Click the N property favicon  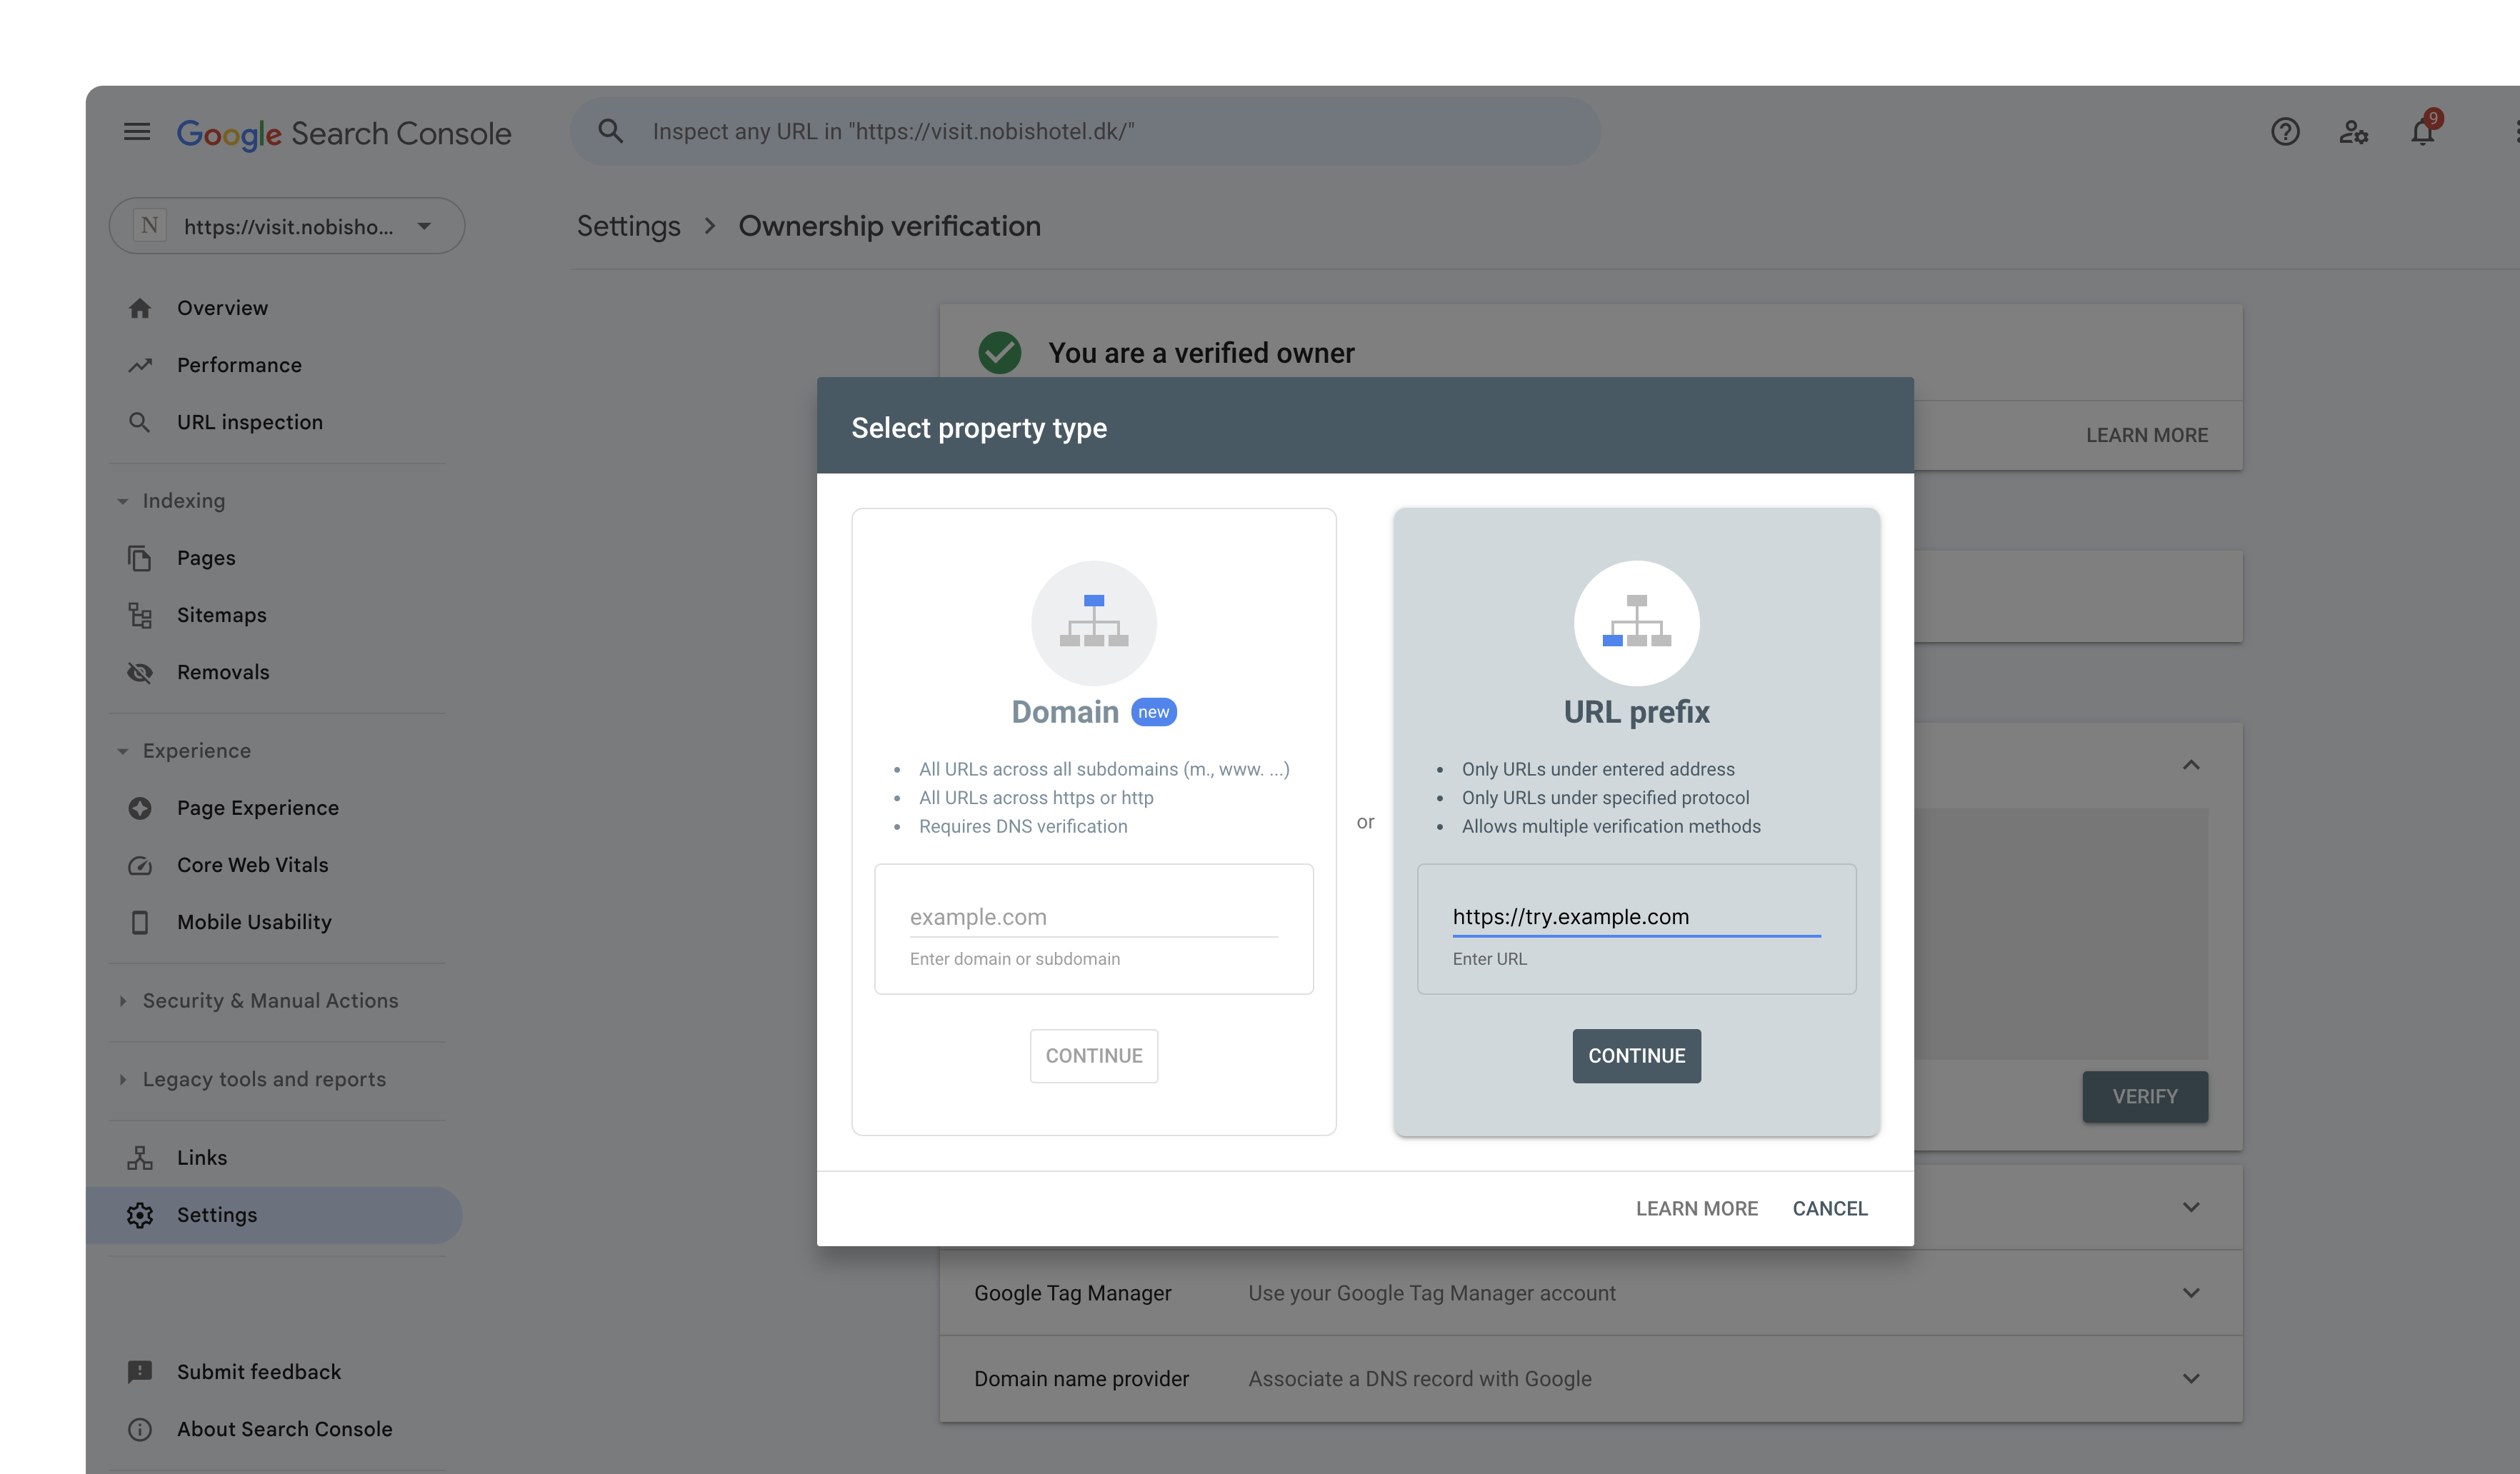point(150,226)
